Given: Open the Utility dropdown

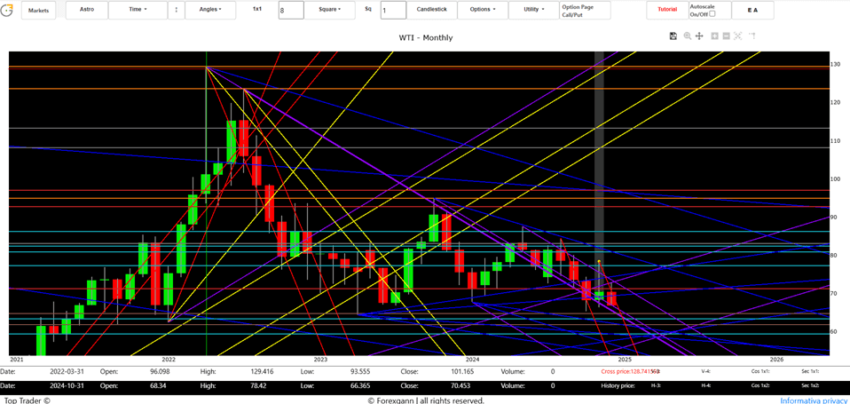Looking at the screenshot, I should tap(533, 10).
